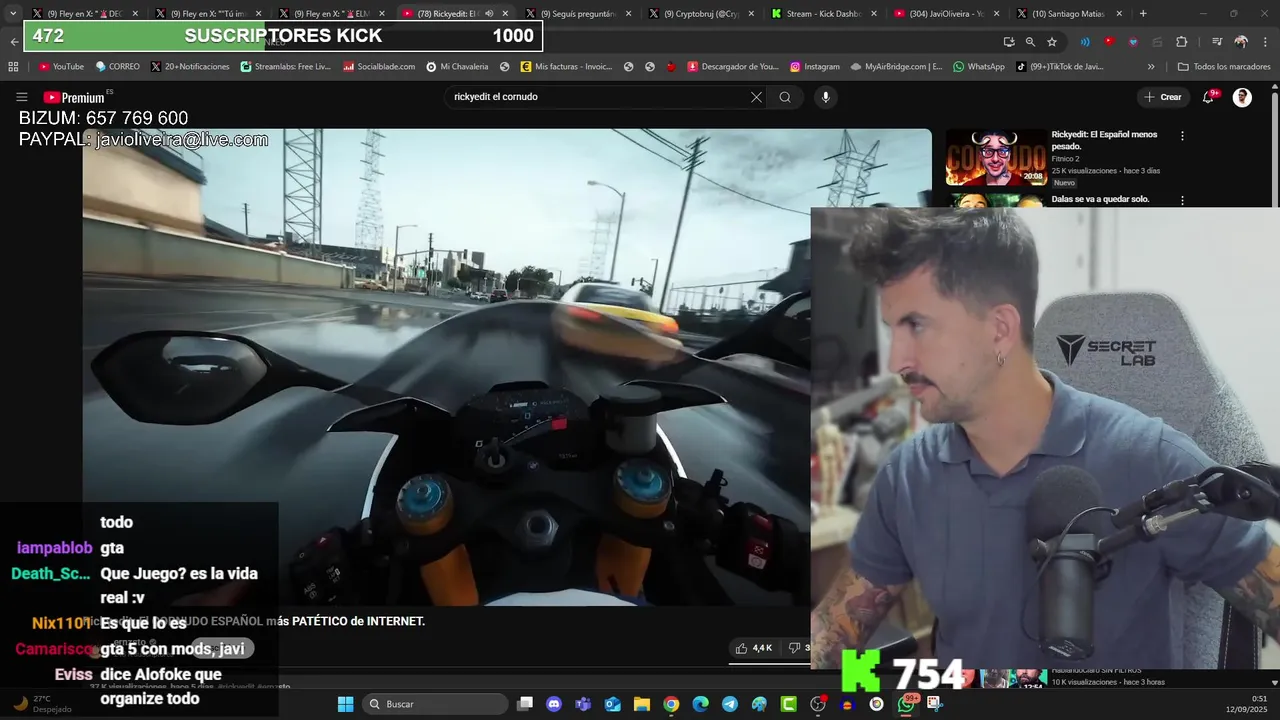This screenshot has width=1280, height=720.
Task: Open the "Mi Chavaleria" bookmark
Action: [x=457, y=67]
